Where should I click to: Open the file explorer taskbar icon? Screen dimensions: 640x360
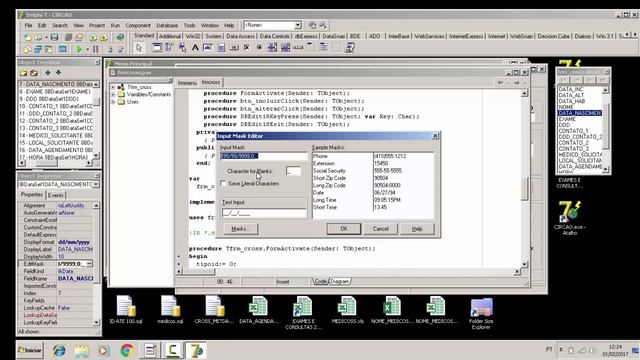tap(82, 351)
